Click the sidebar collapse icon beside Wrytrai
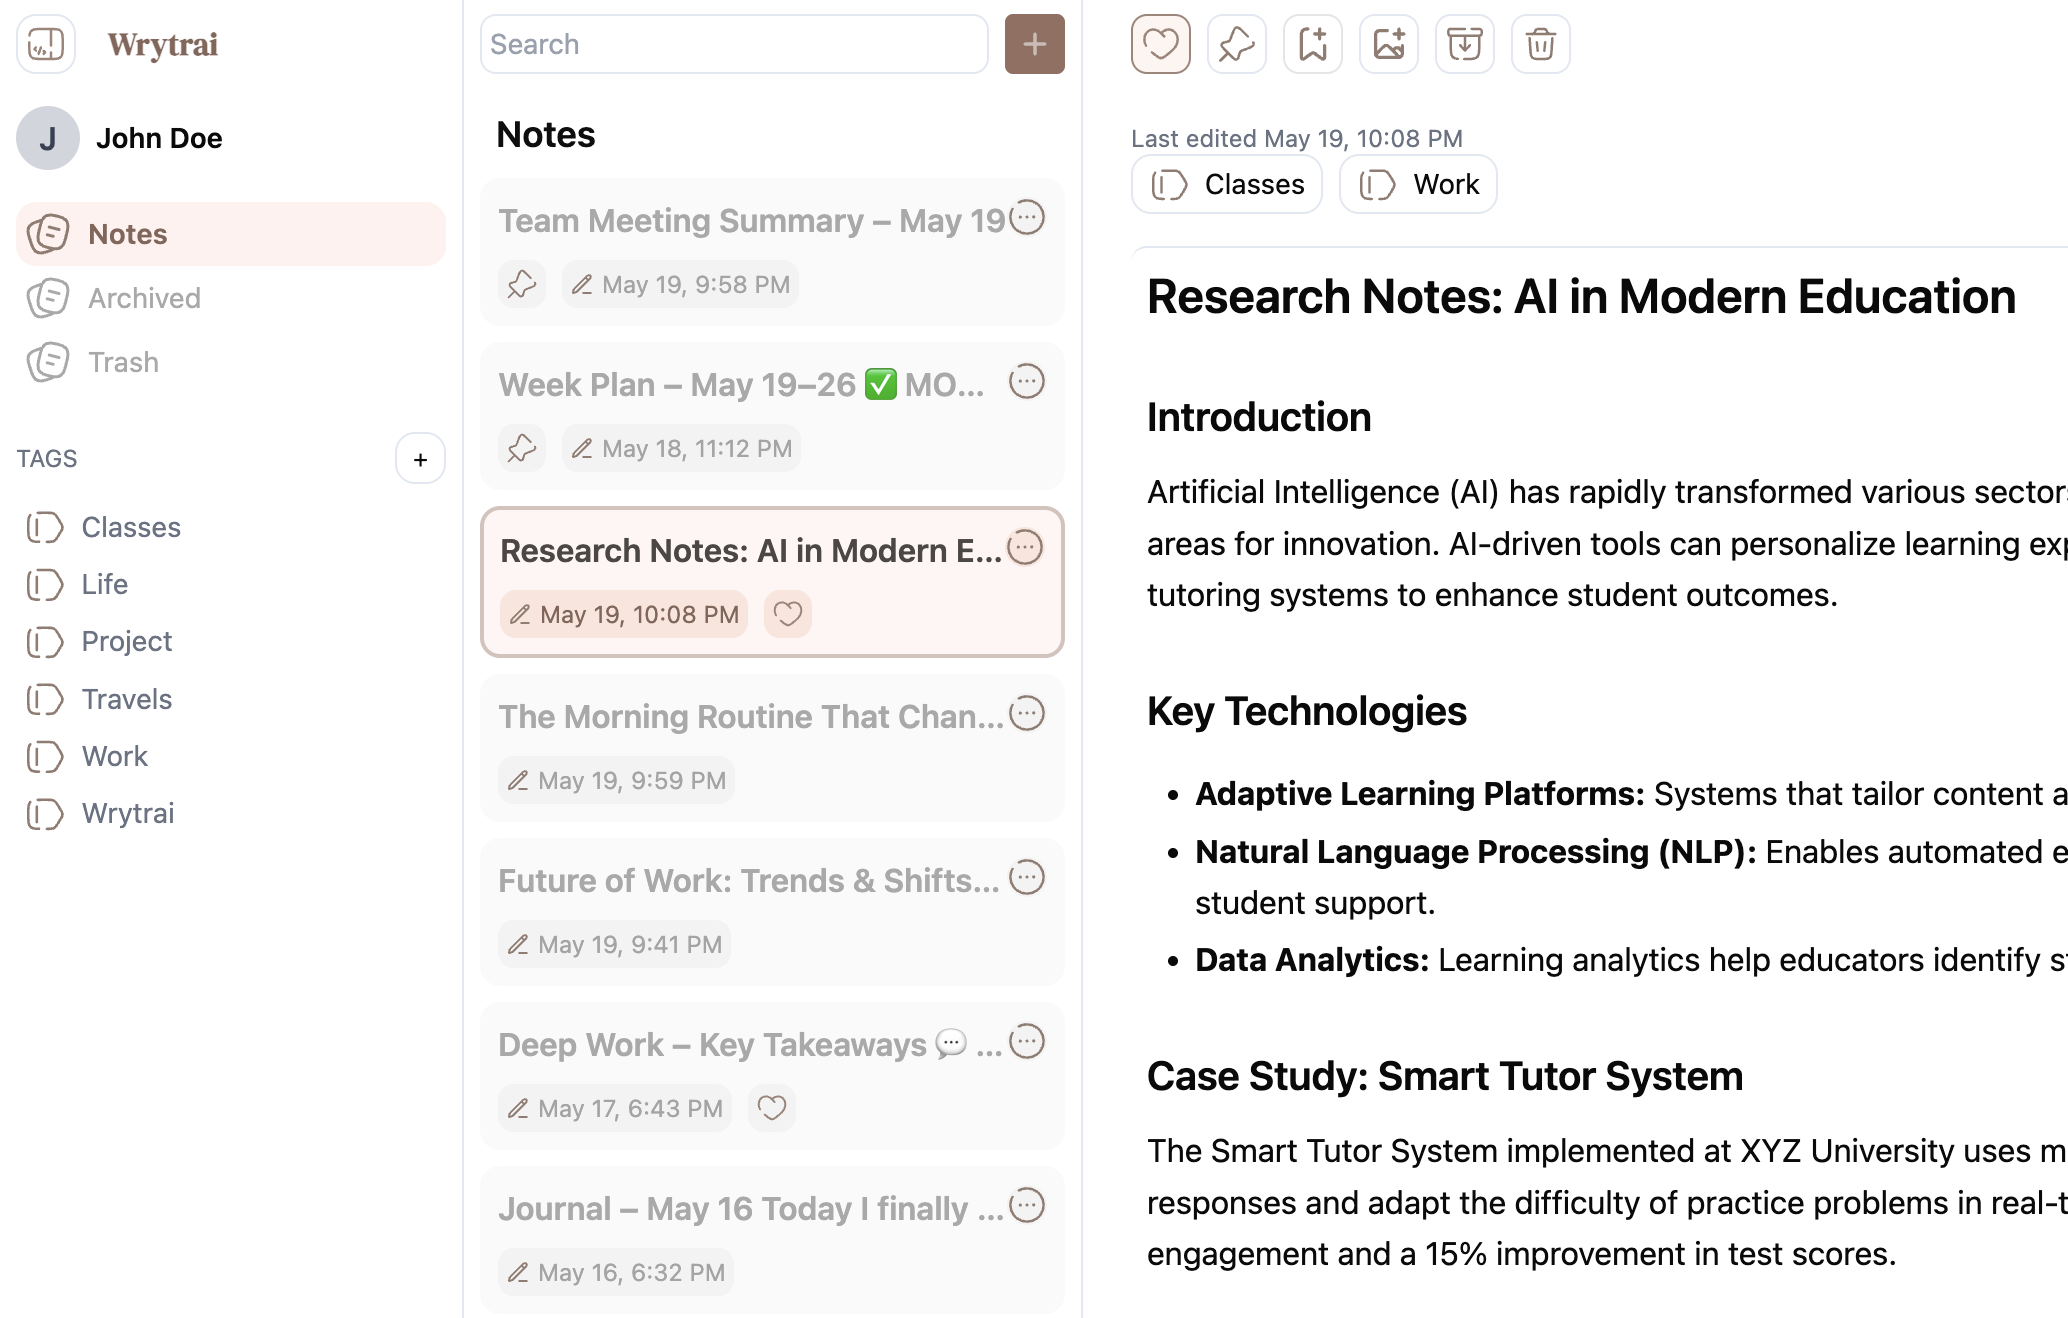This screenshot has height=1318, width=2068. tap(46, 44)
